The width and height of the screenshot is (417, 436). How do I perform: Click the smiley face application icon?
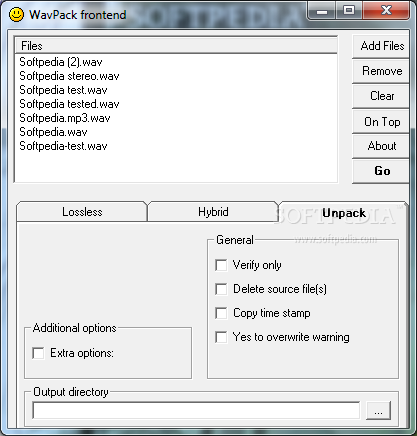[16, 15]
